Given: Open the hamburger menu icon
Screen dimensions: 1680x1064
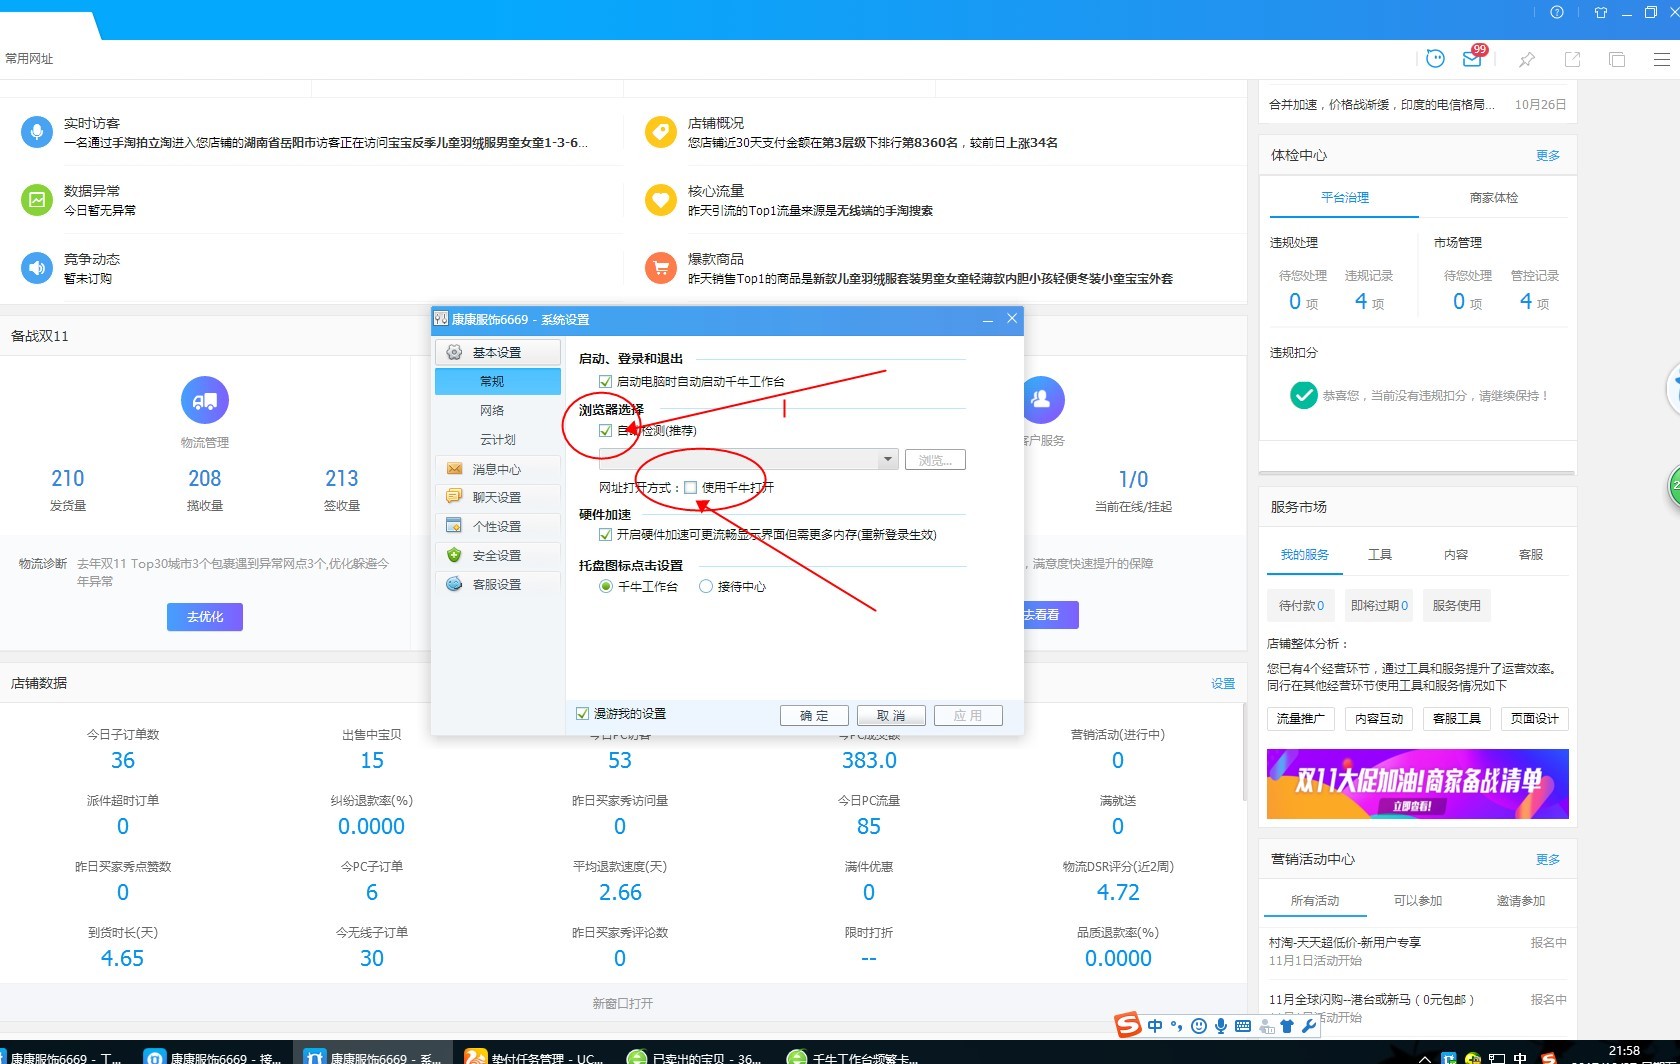Looking at the screenshot, I should click(x=1661, y=59).
